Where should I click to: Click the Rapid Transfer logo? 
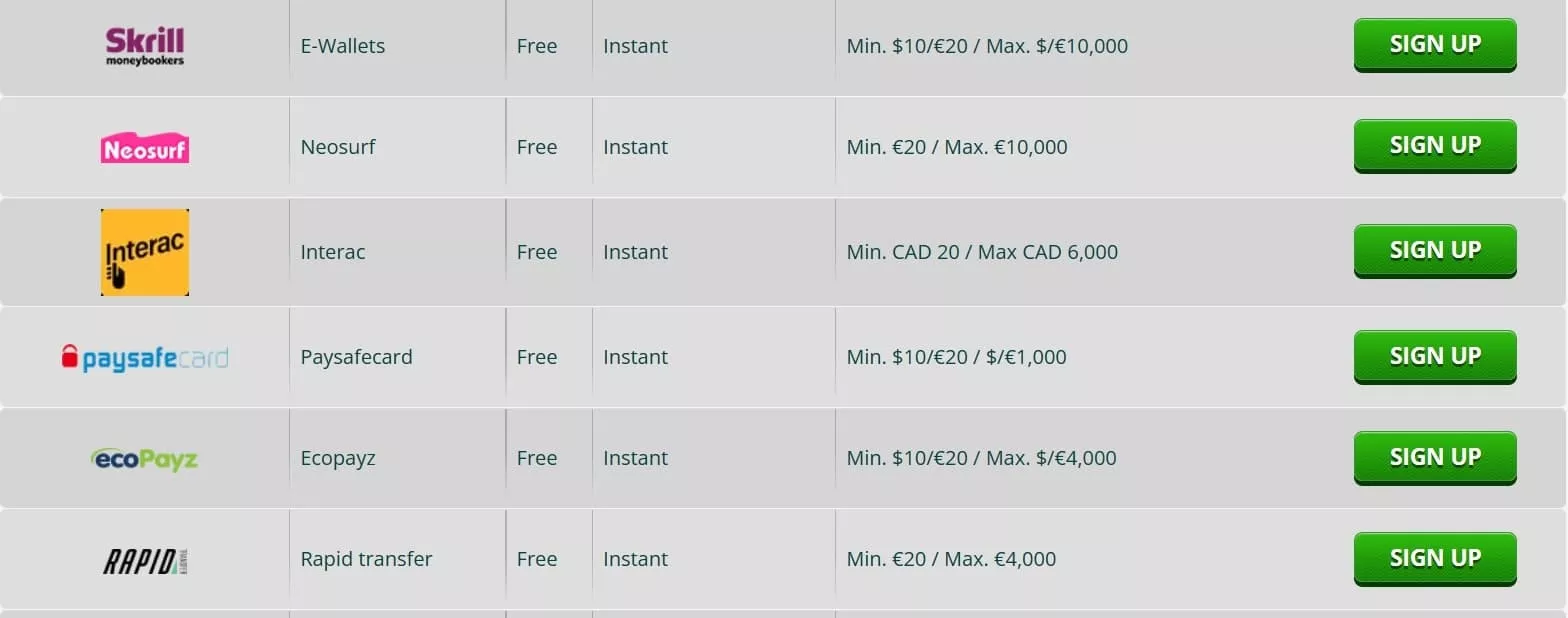tap(145, 560)
